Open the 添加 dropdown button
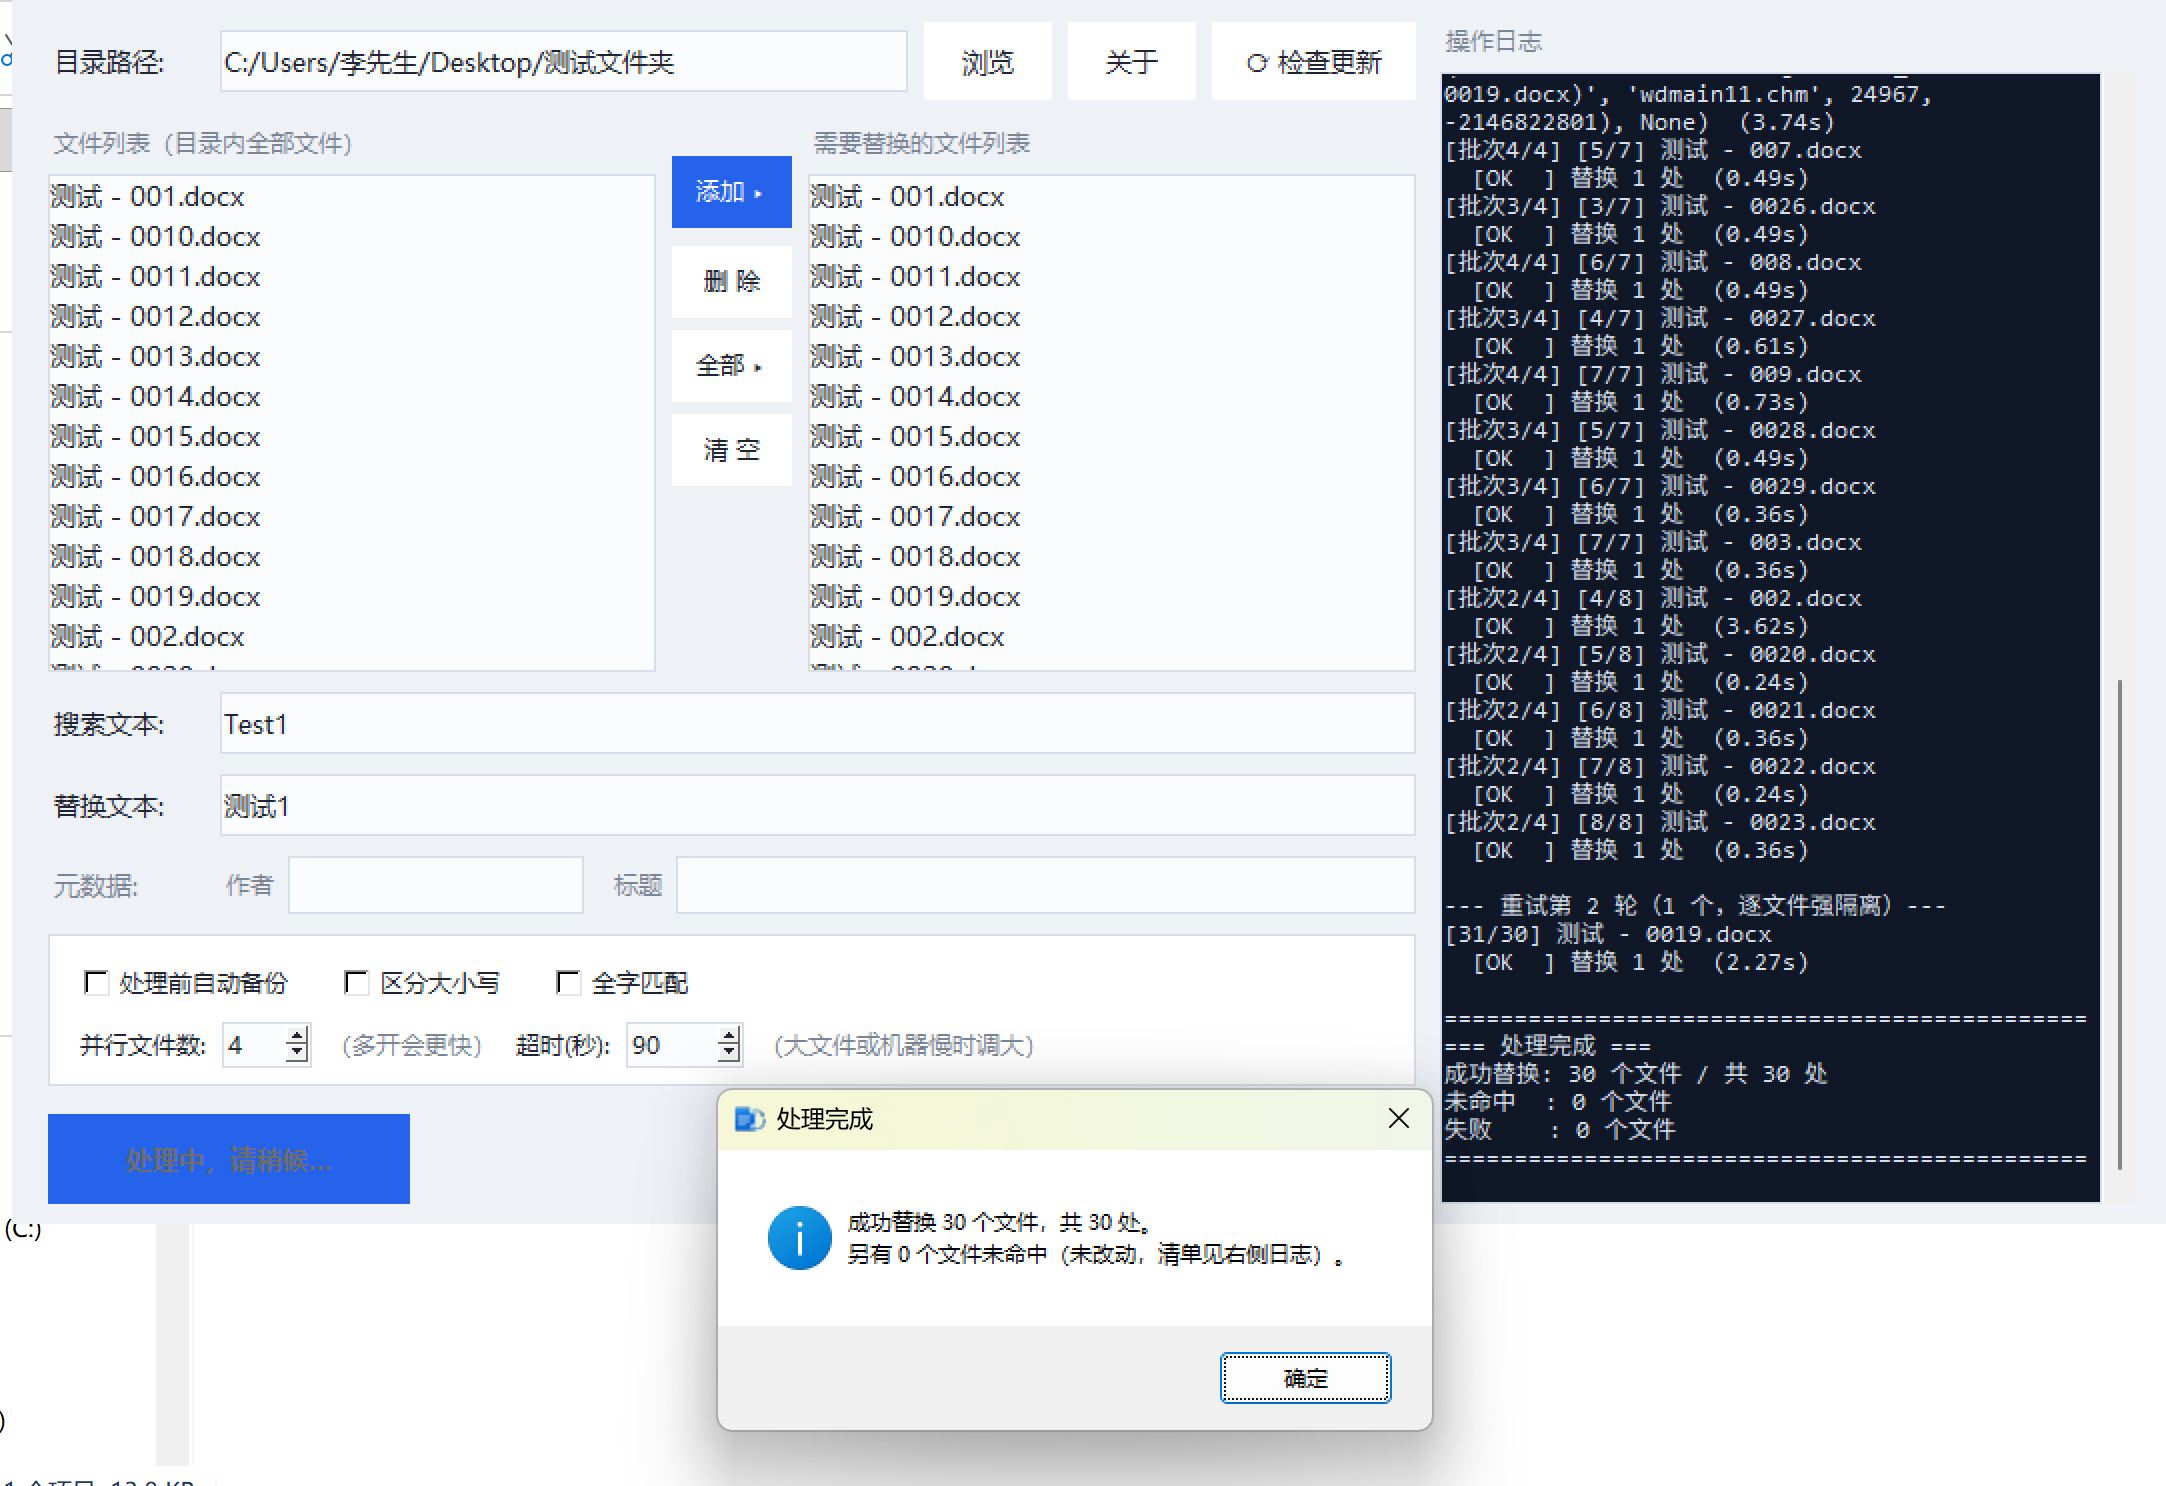 coord(731,191)
